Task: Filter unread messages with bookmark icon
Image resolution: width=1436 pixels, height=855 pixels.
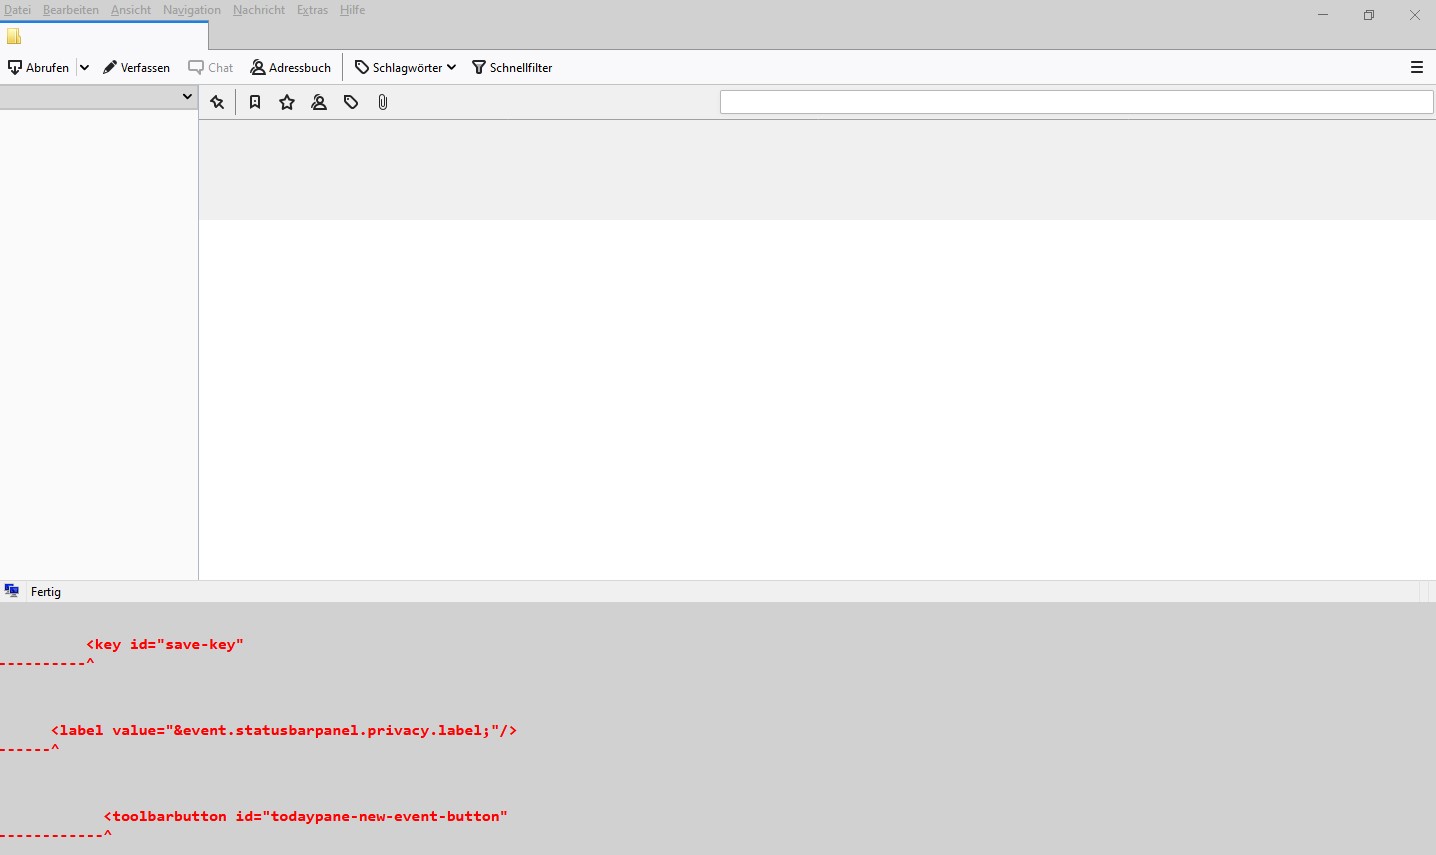Action: [255, 102]
